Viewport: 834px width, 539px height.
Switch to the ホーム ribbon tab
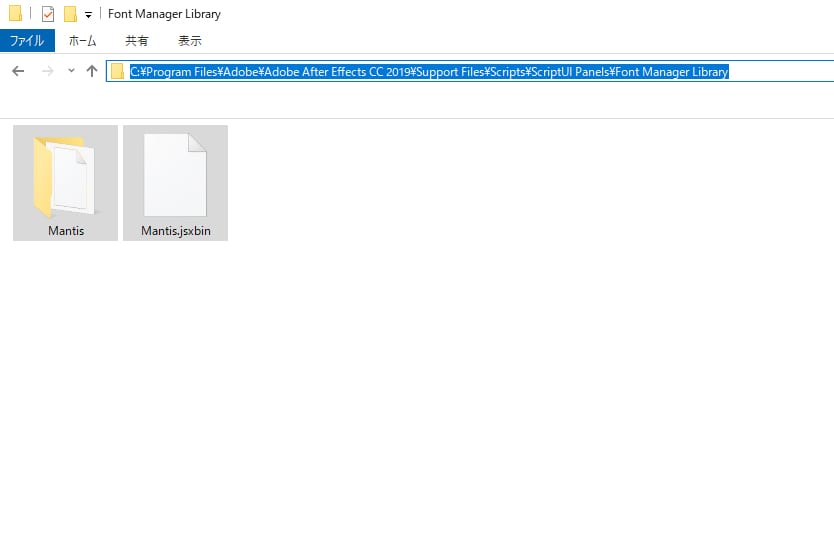[82, 41]
